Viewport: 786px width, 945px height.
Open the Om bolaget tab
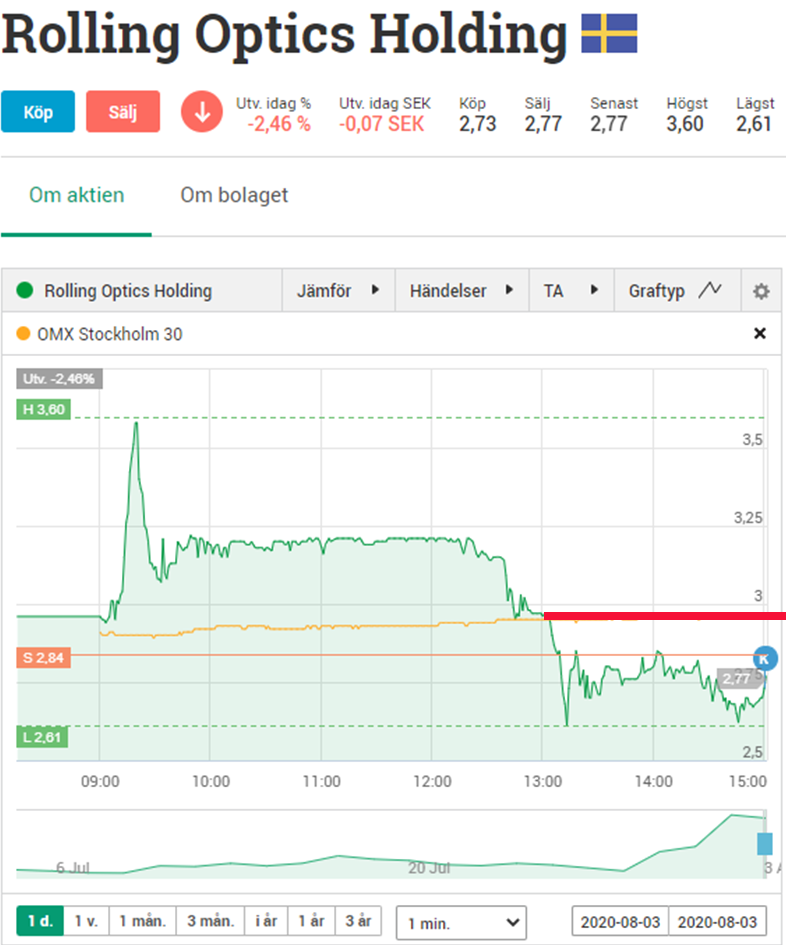tap(234, 195)
